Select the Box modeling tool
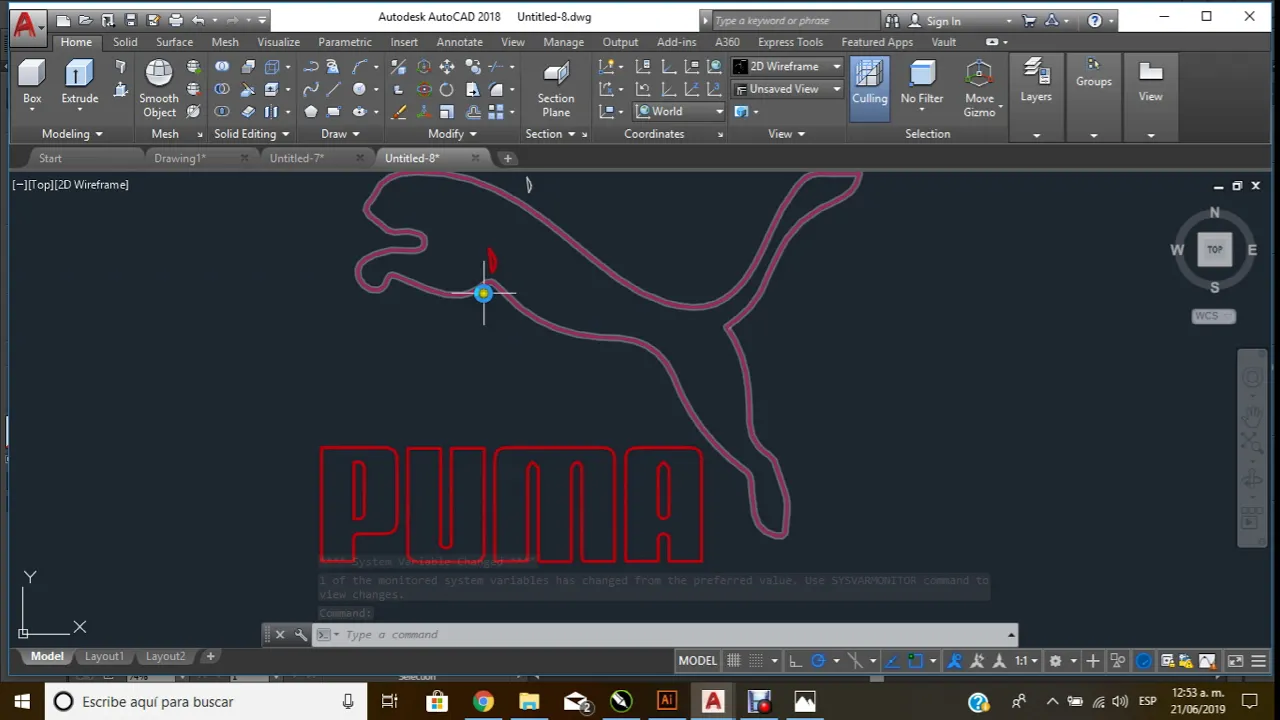The width and height of the screenshot is (1280, 720). click(x=32, y=82)
